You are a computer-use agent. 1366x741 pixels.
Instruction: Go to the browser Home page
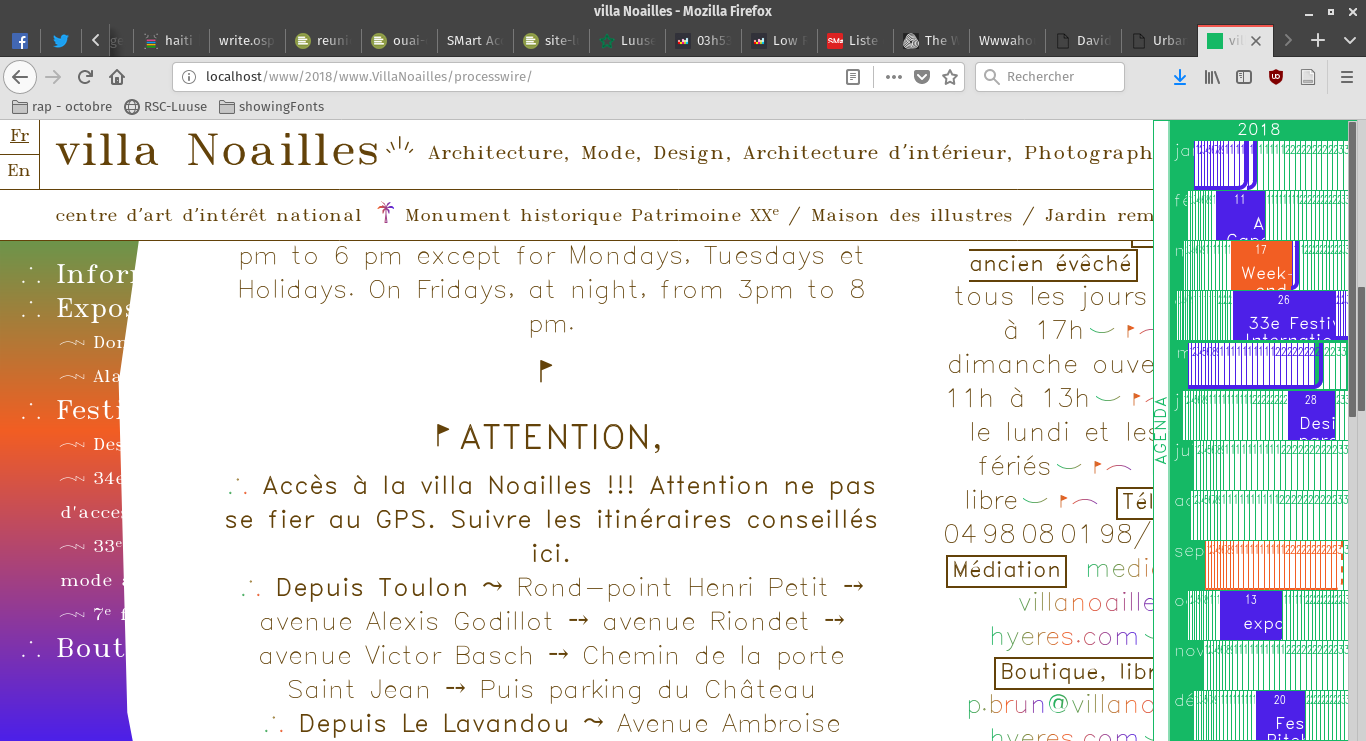tap(117, 77)
